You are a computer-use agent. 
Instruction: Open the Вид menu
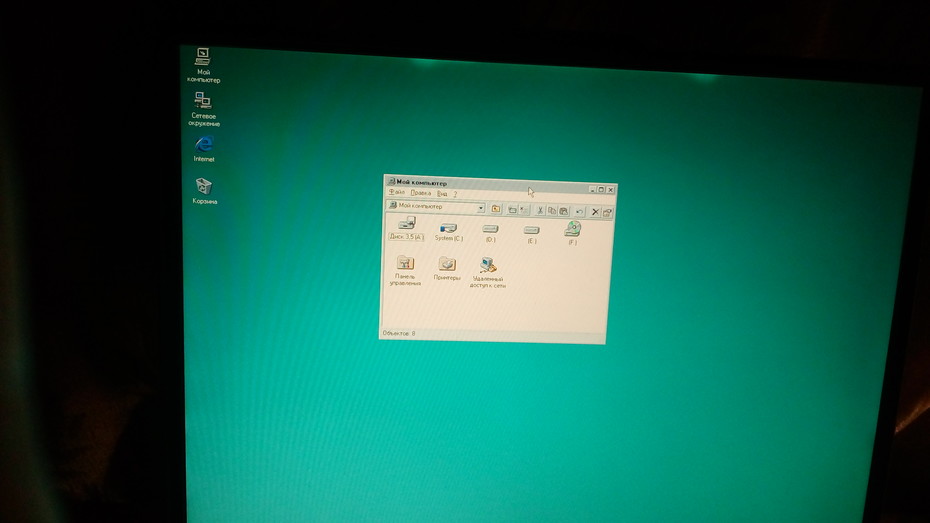(x=442, y=193)
